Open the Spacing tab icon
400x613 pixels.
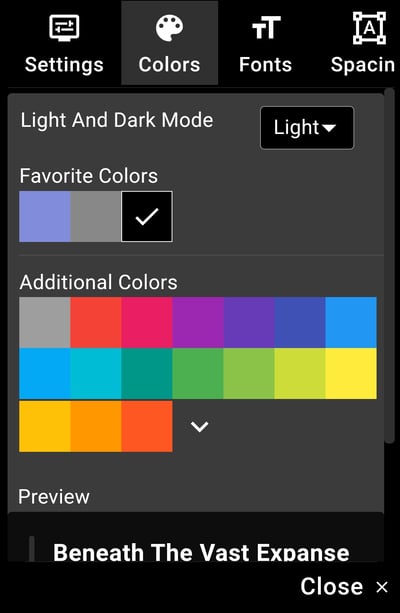click(369, 28)
